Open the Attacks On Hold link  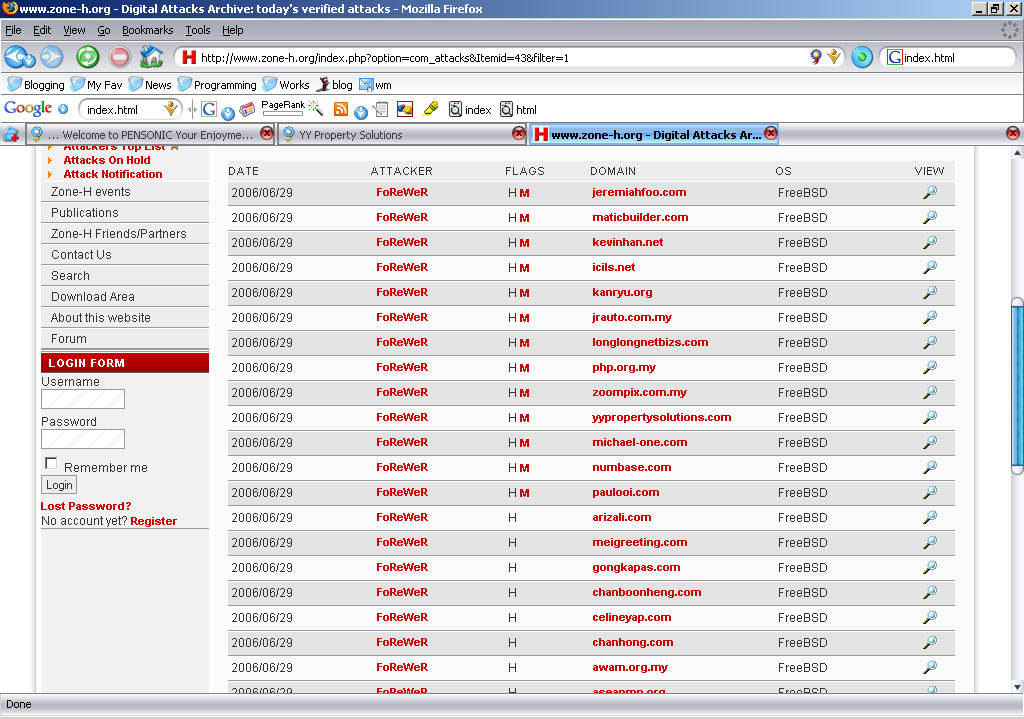pyautogui.click(x=106, y=160)
